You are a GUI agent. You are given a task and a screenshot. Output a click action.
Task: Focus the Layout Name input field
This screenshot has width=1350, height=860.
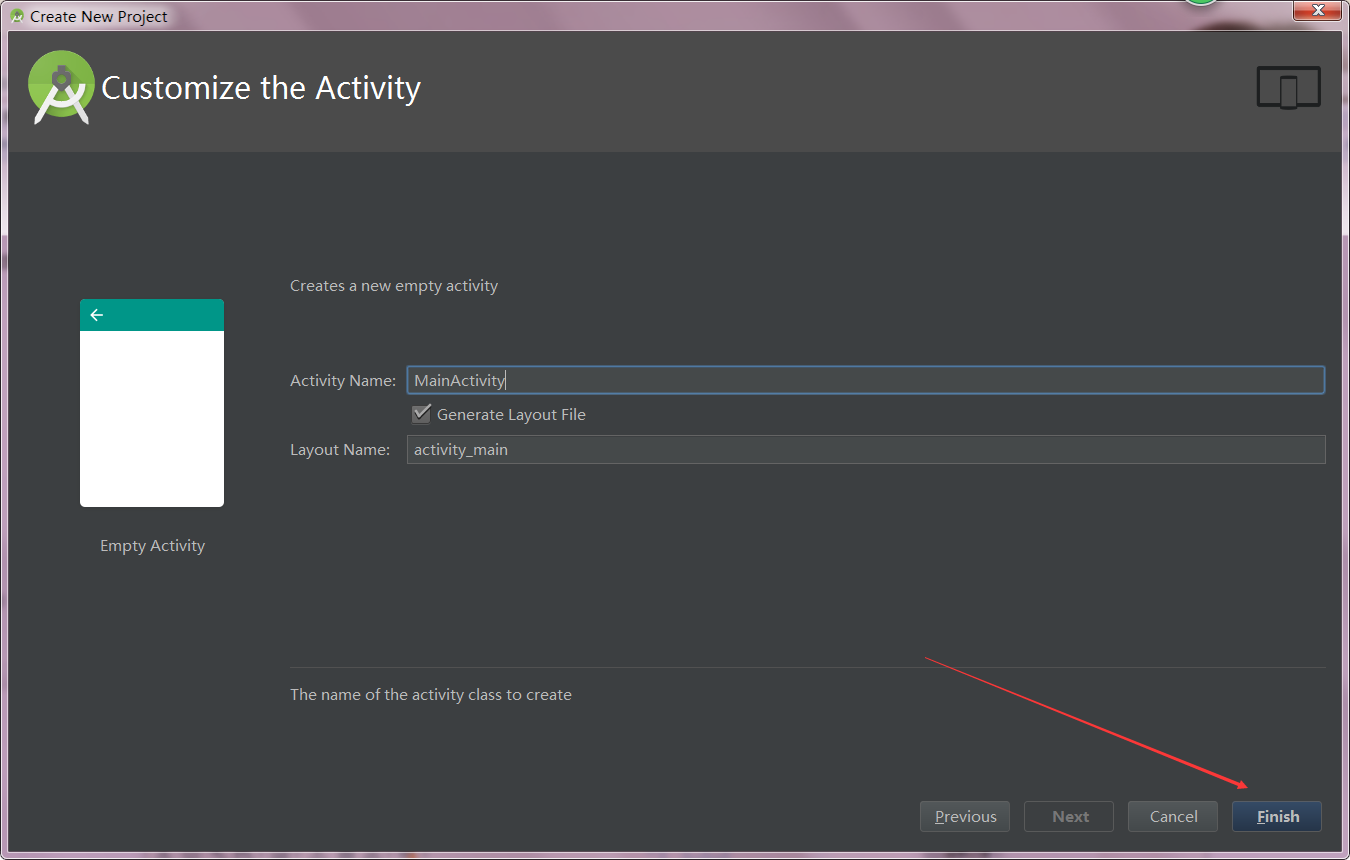pyautogui.click(x=865, y=449)
